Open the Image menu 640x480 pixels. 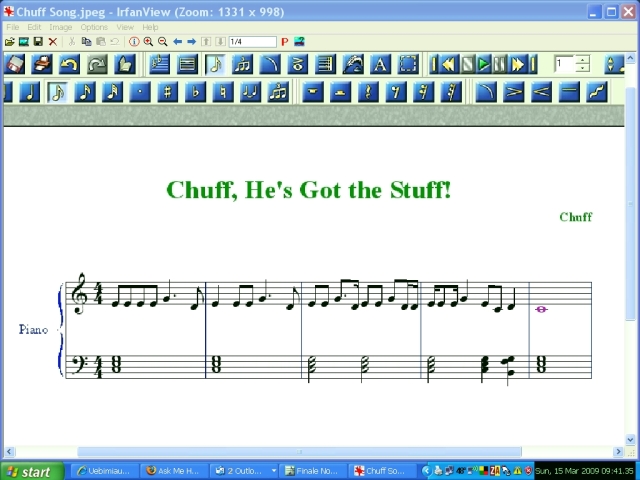tap(60, 27)
